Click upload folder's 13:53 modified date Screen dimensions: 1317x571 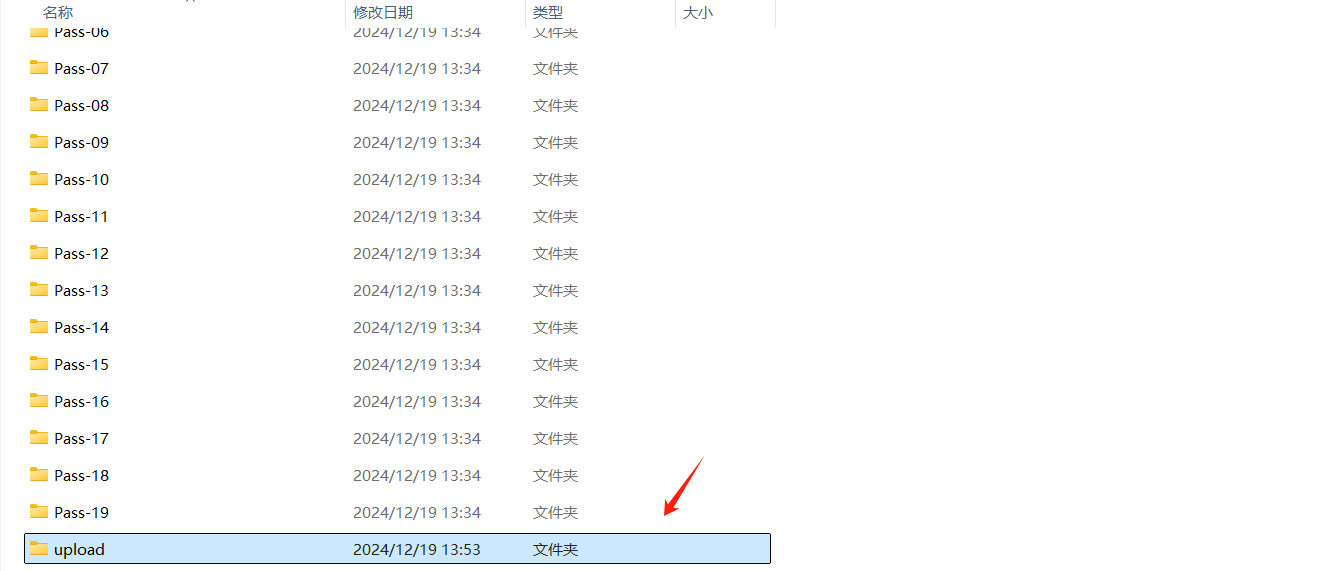[417, 549]
